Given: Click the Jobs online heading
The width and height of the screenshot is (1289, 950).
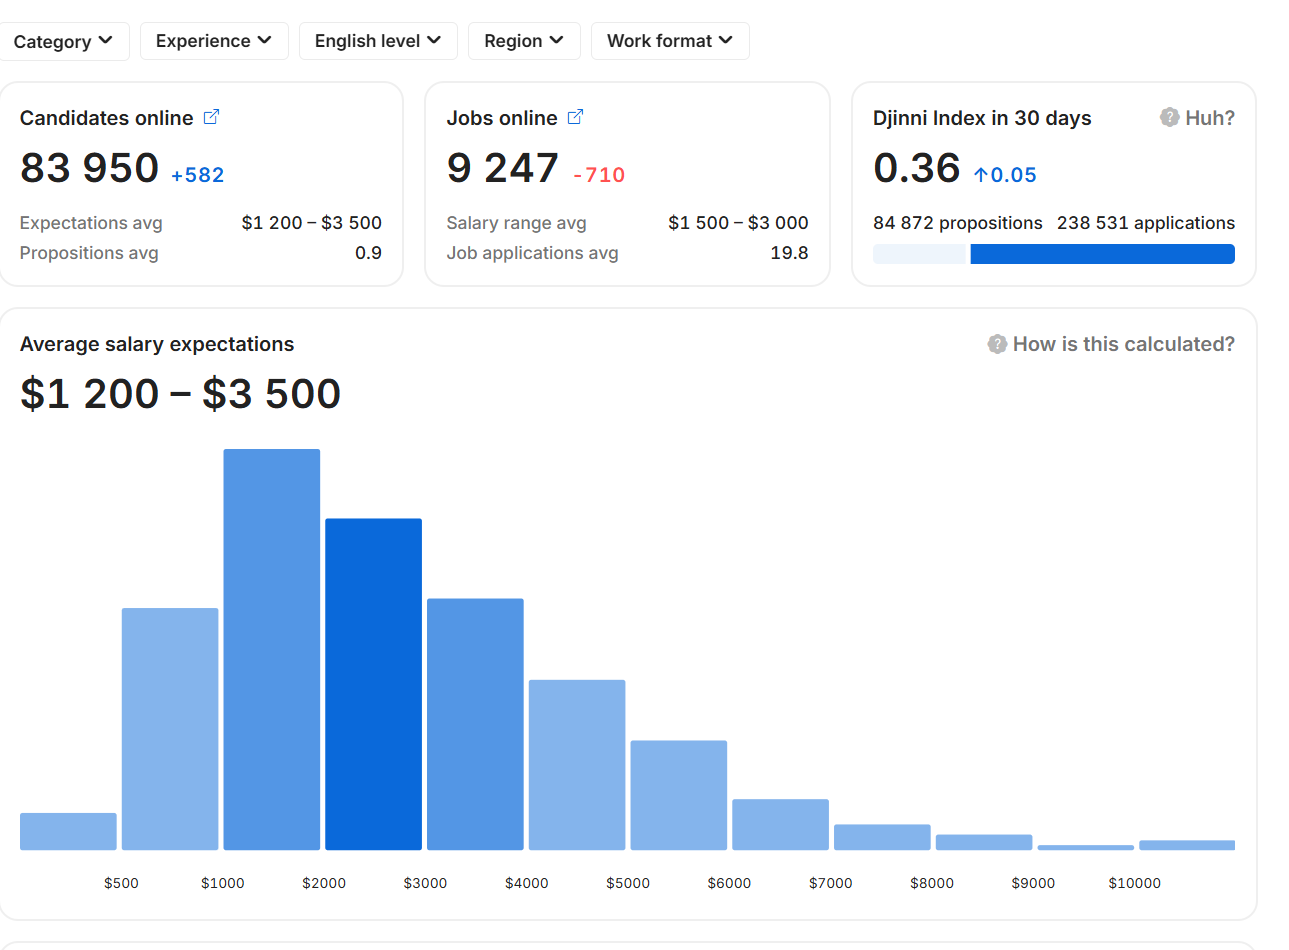Looking at the screenshot, I should (502, 118).
